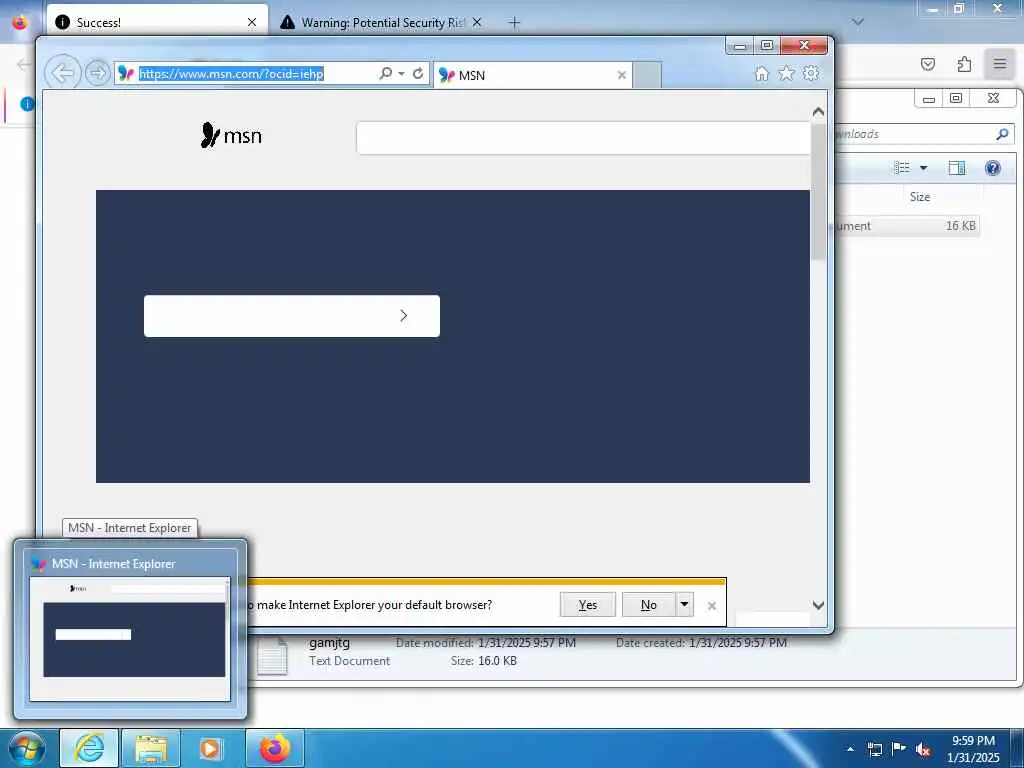Show hidden system tray icons

(850, 749)
